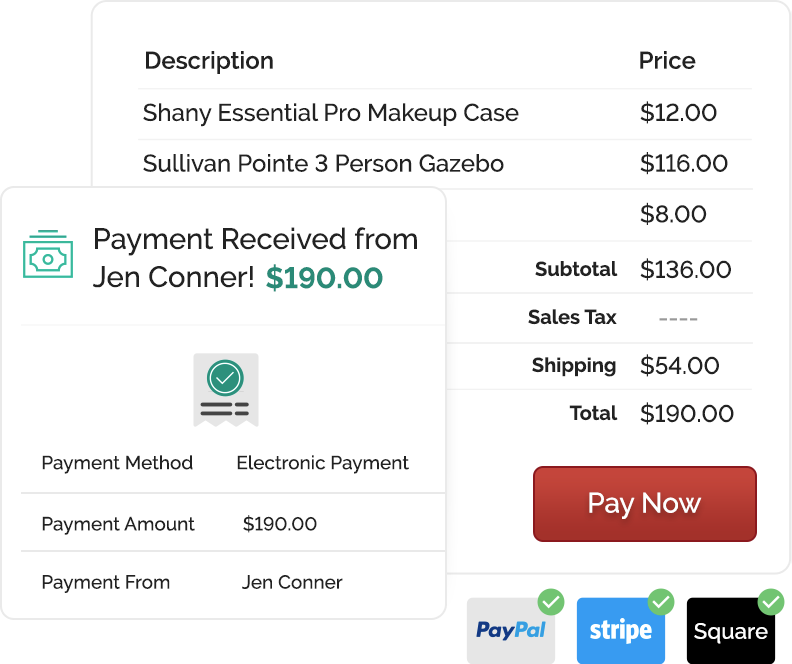The height and width of the screenshot is (664, 792).
Task: Click the Payment From Jen Conner value
Action: point(292,582)
